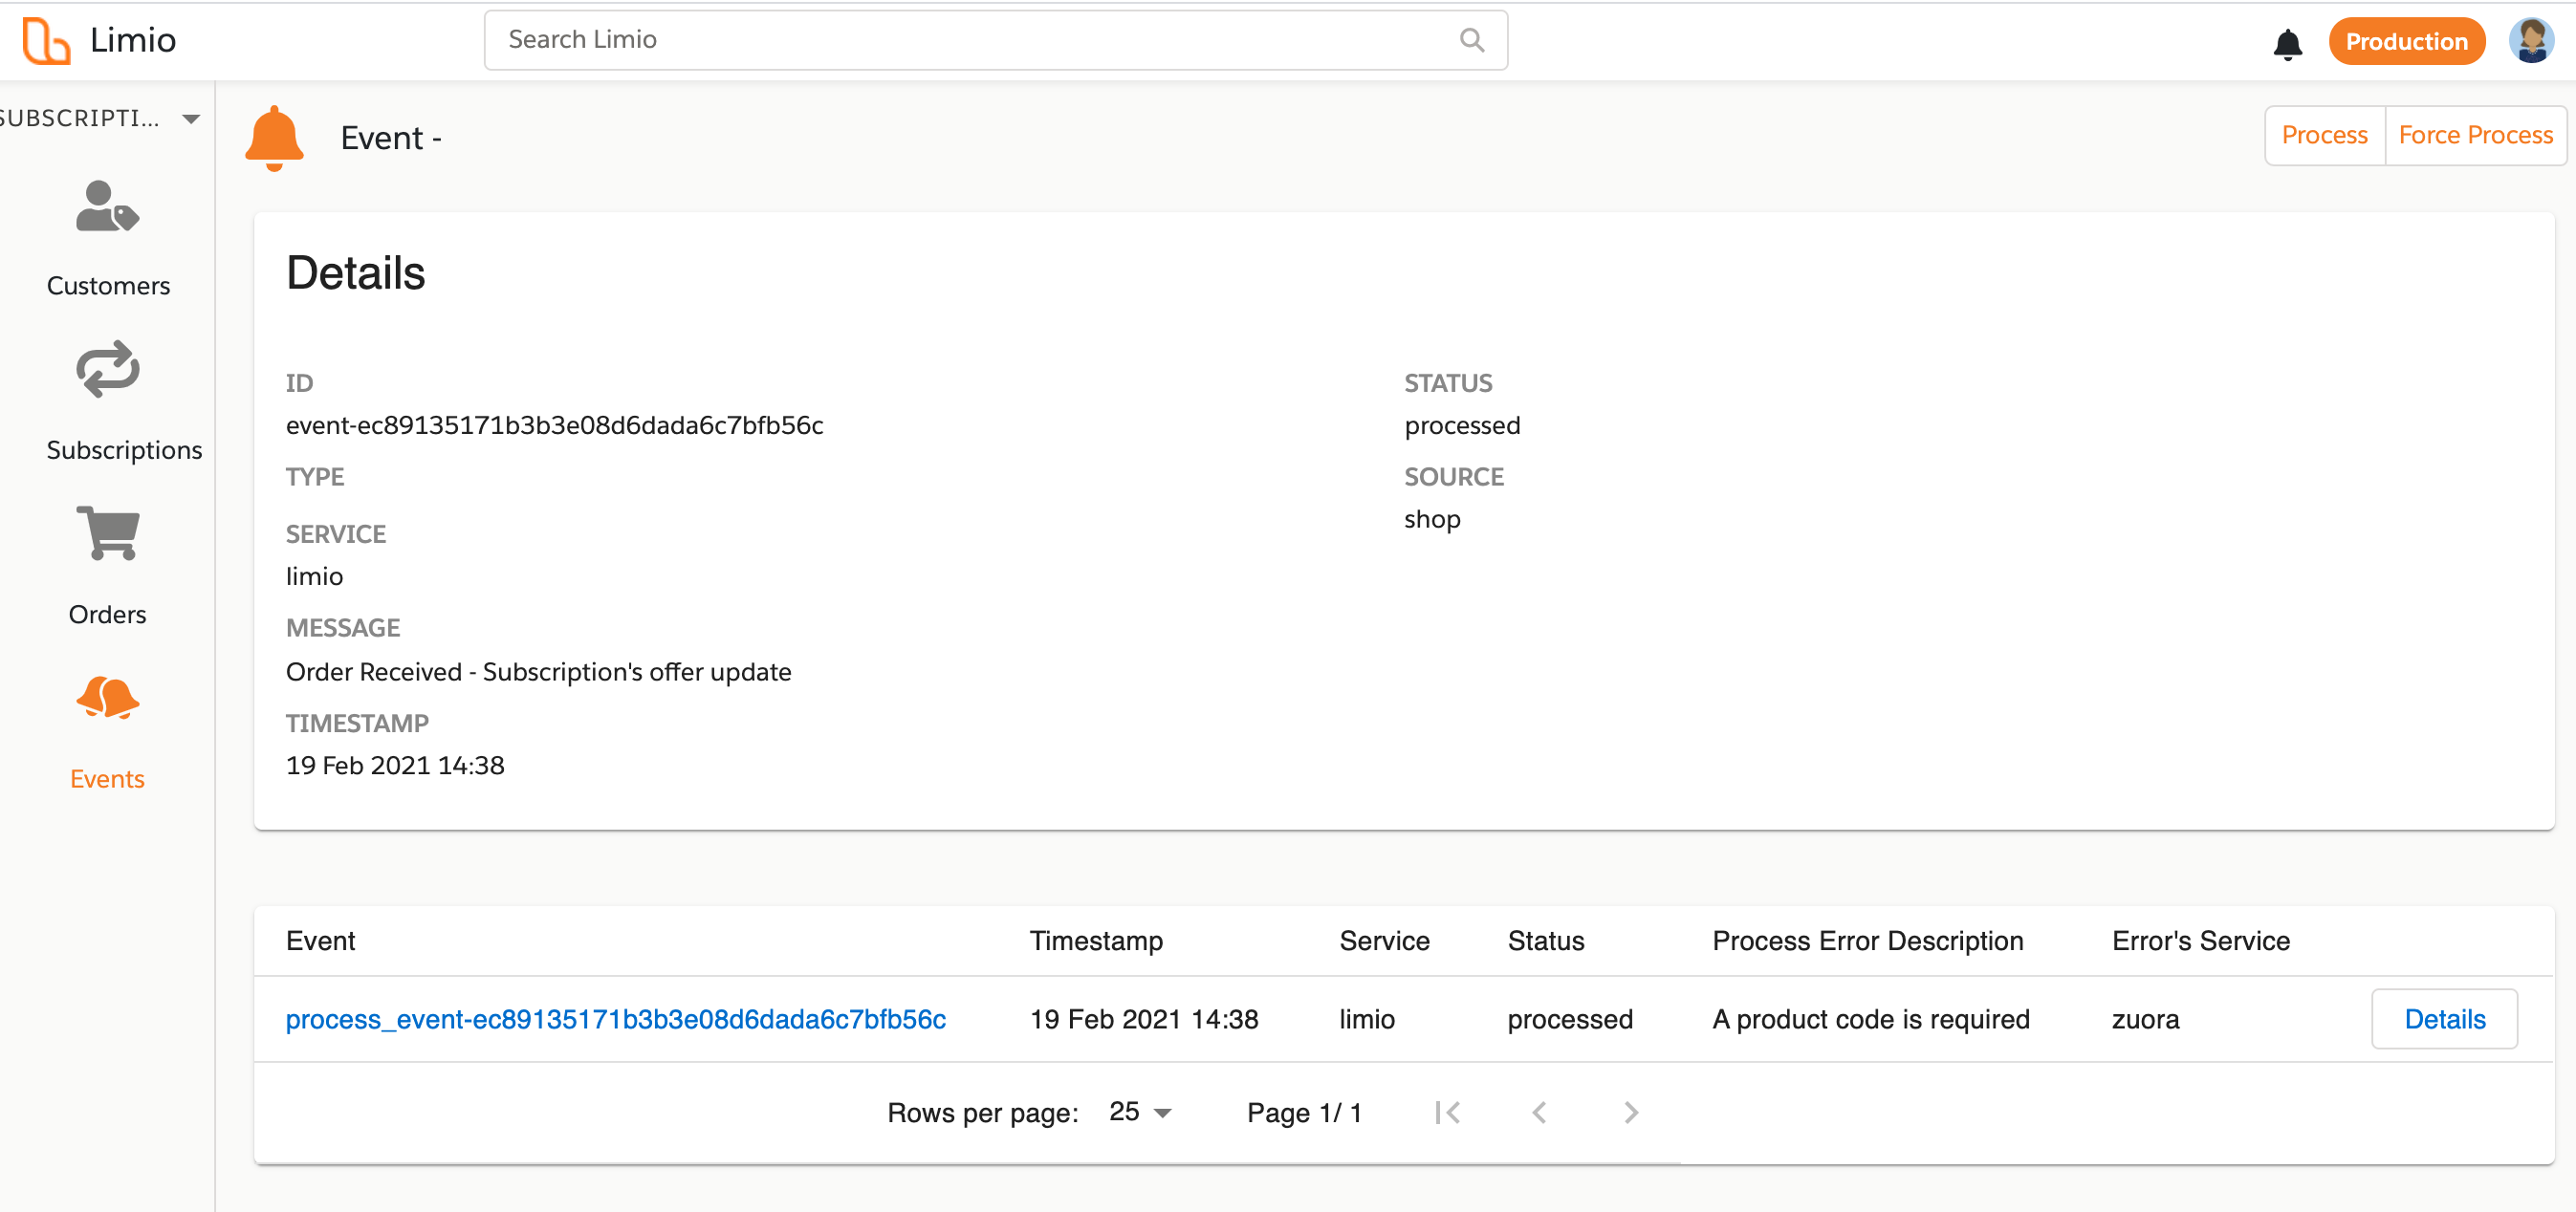This screenshot has width=2576, height=1212.
Task: Open the Customers label in sidebar
Action: [108, 286]
